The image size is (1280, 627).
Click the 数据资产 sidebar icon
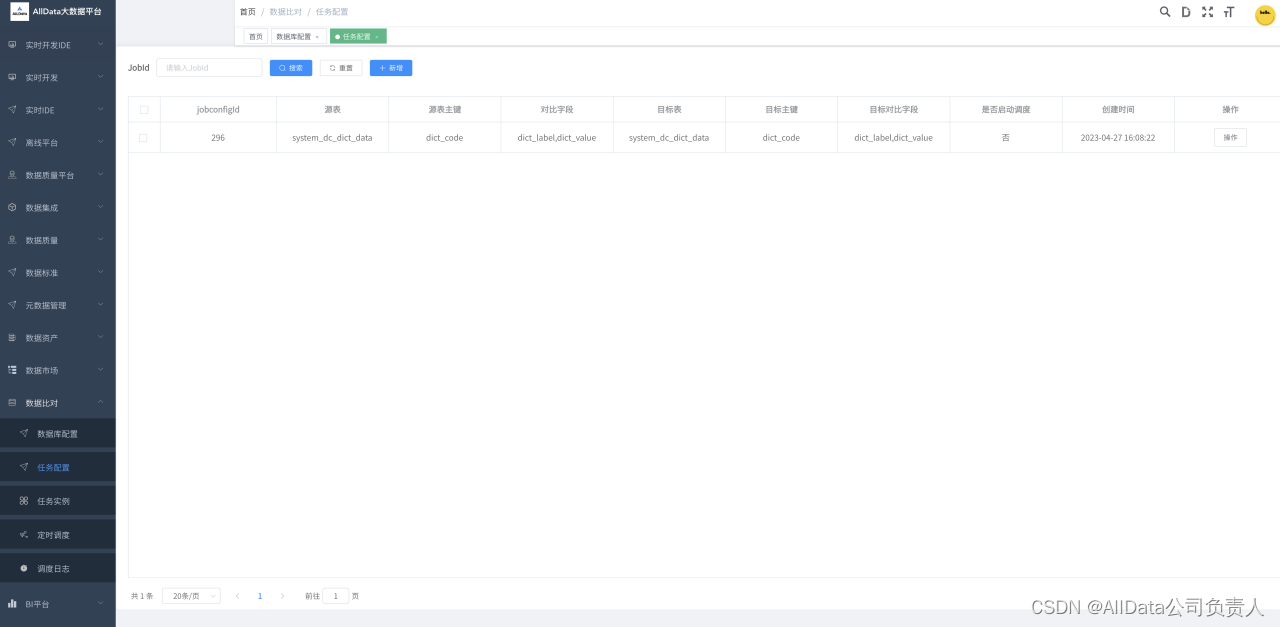[x=12, y=337]
